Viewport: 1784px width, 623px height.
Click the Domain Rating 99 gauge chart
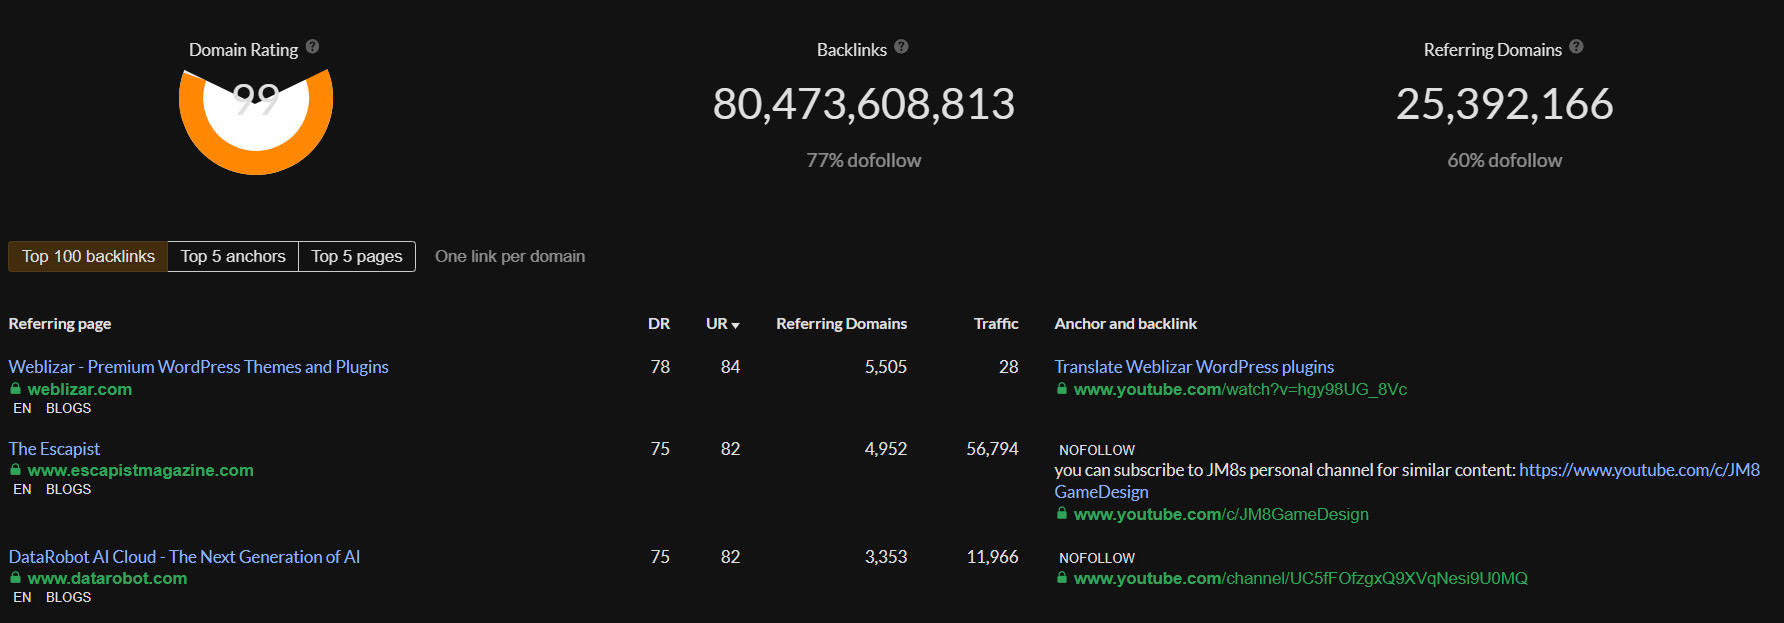[x=256, y=120]
